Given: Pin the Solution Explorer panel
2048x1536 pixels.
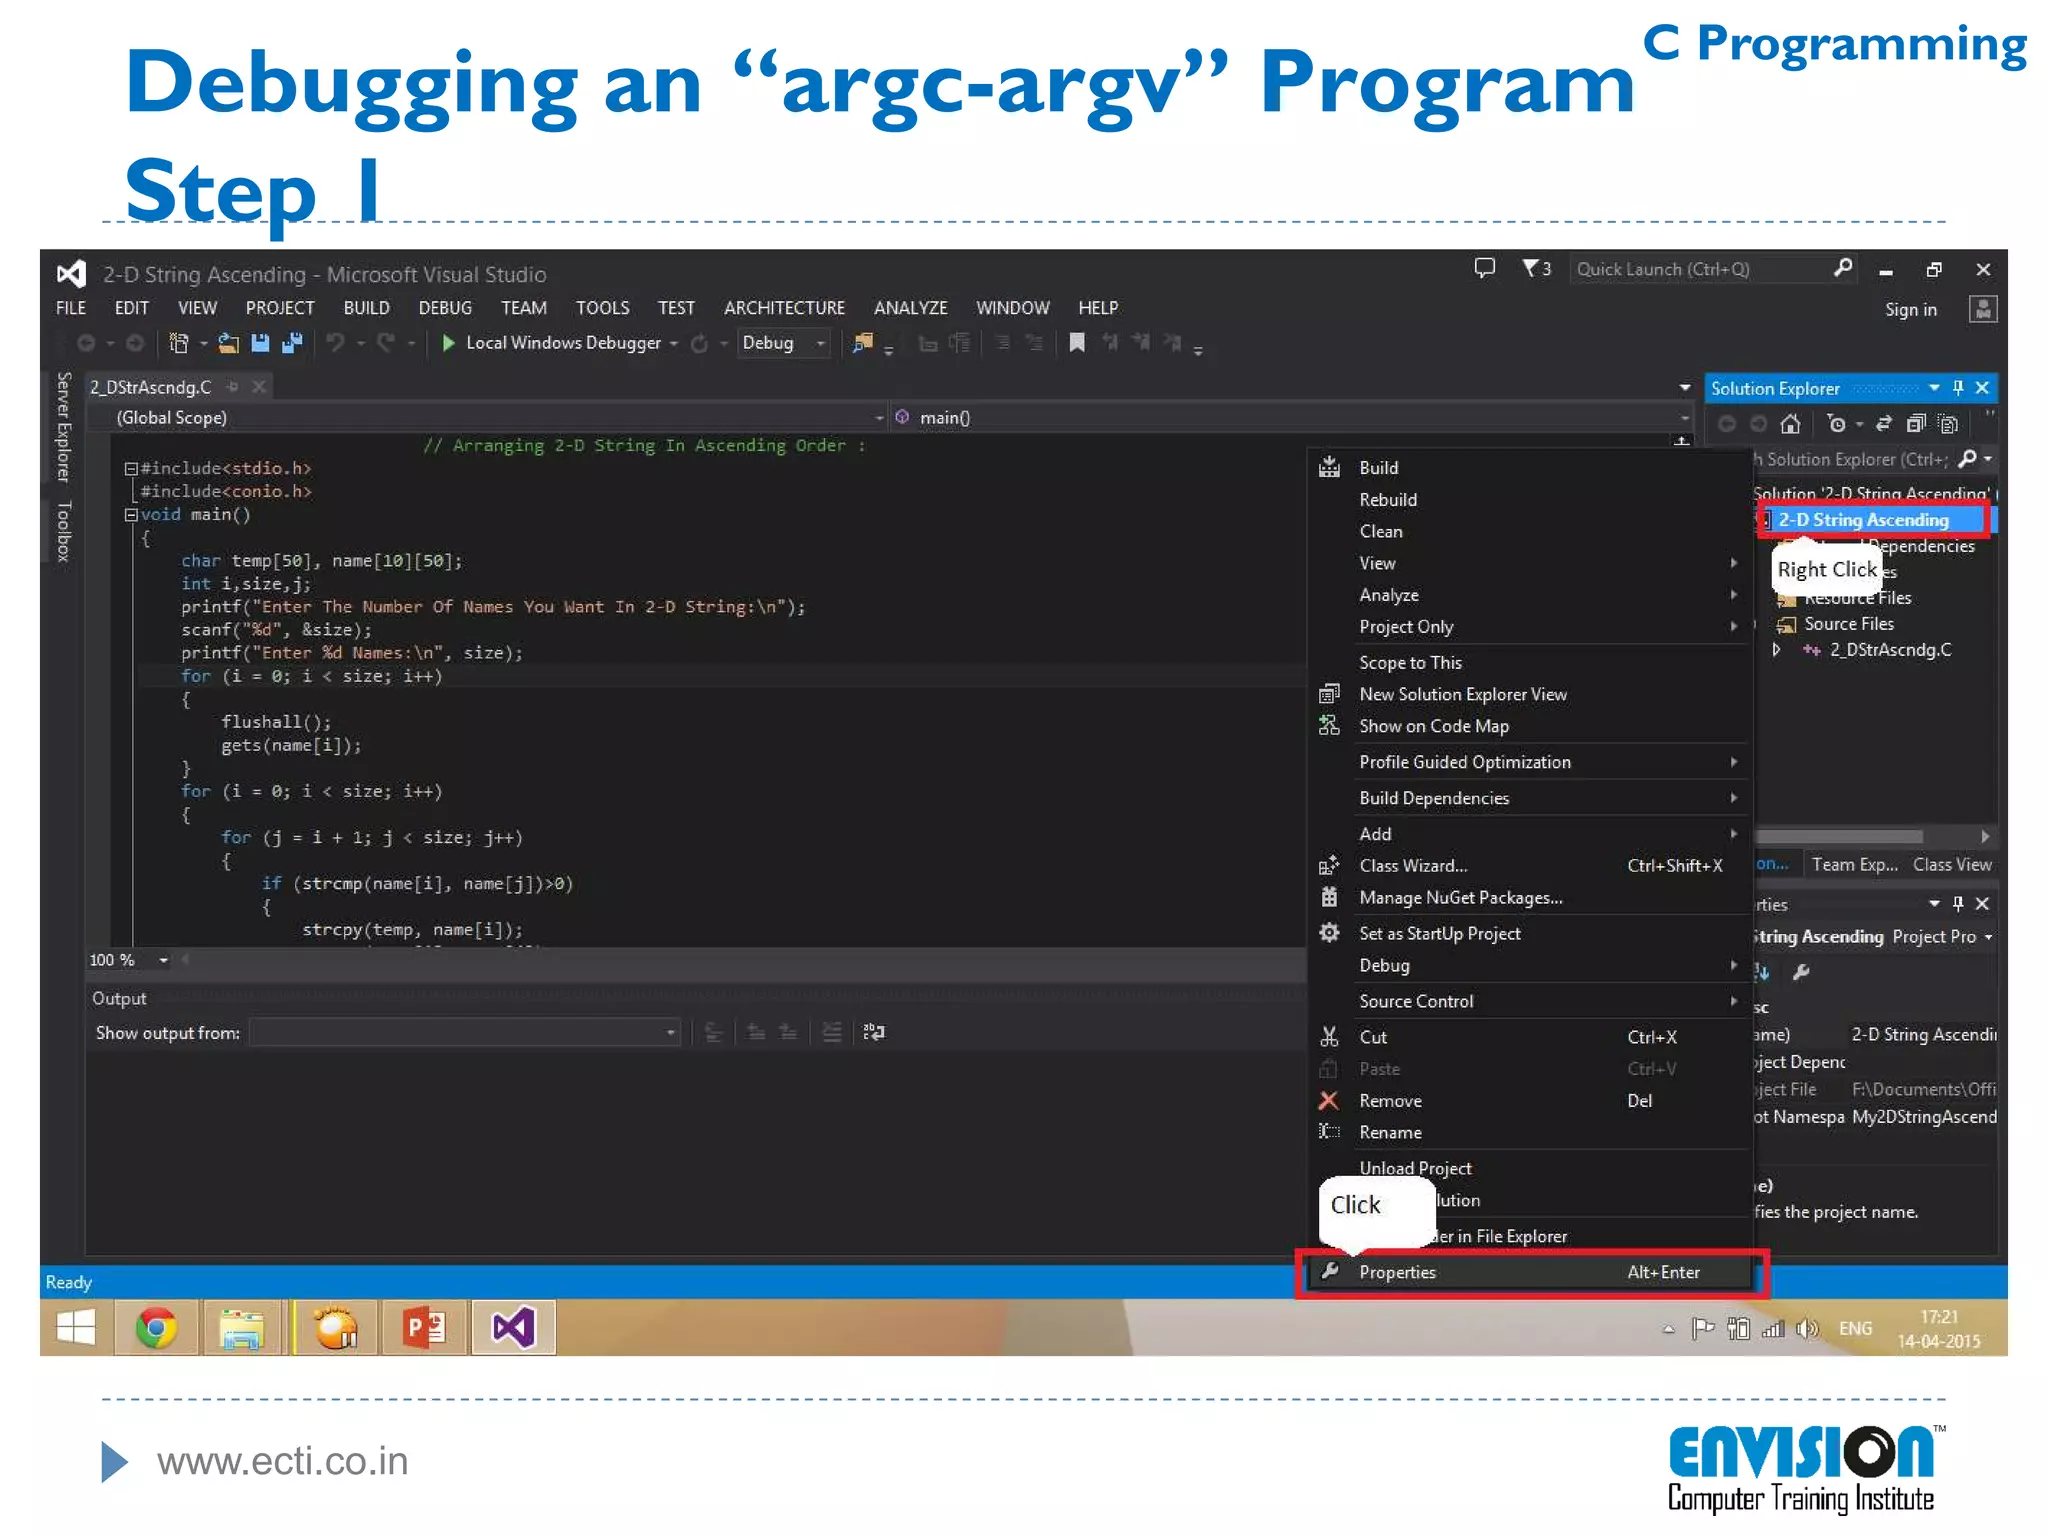Looking at the screenshot, I should (1958, 388).
